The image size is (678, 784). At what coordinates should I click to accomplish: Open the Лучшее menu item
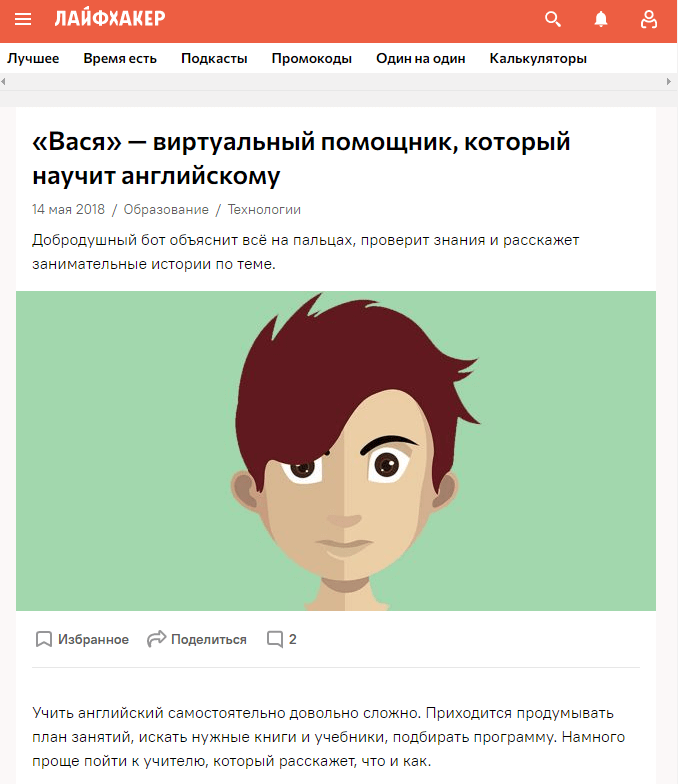pos(33,58)
